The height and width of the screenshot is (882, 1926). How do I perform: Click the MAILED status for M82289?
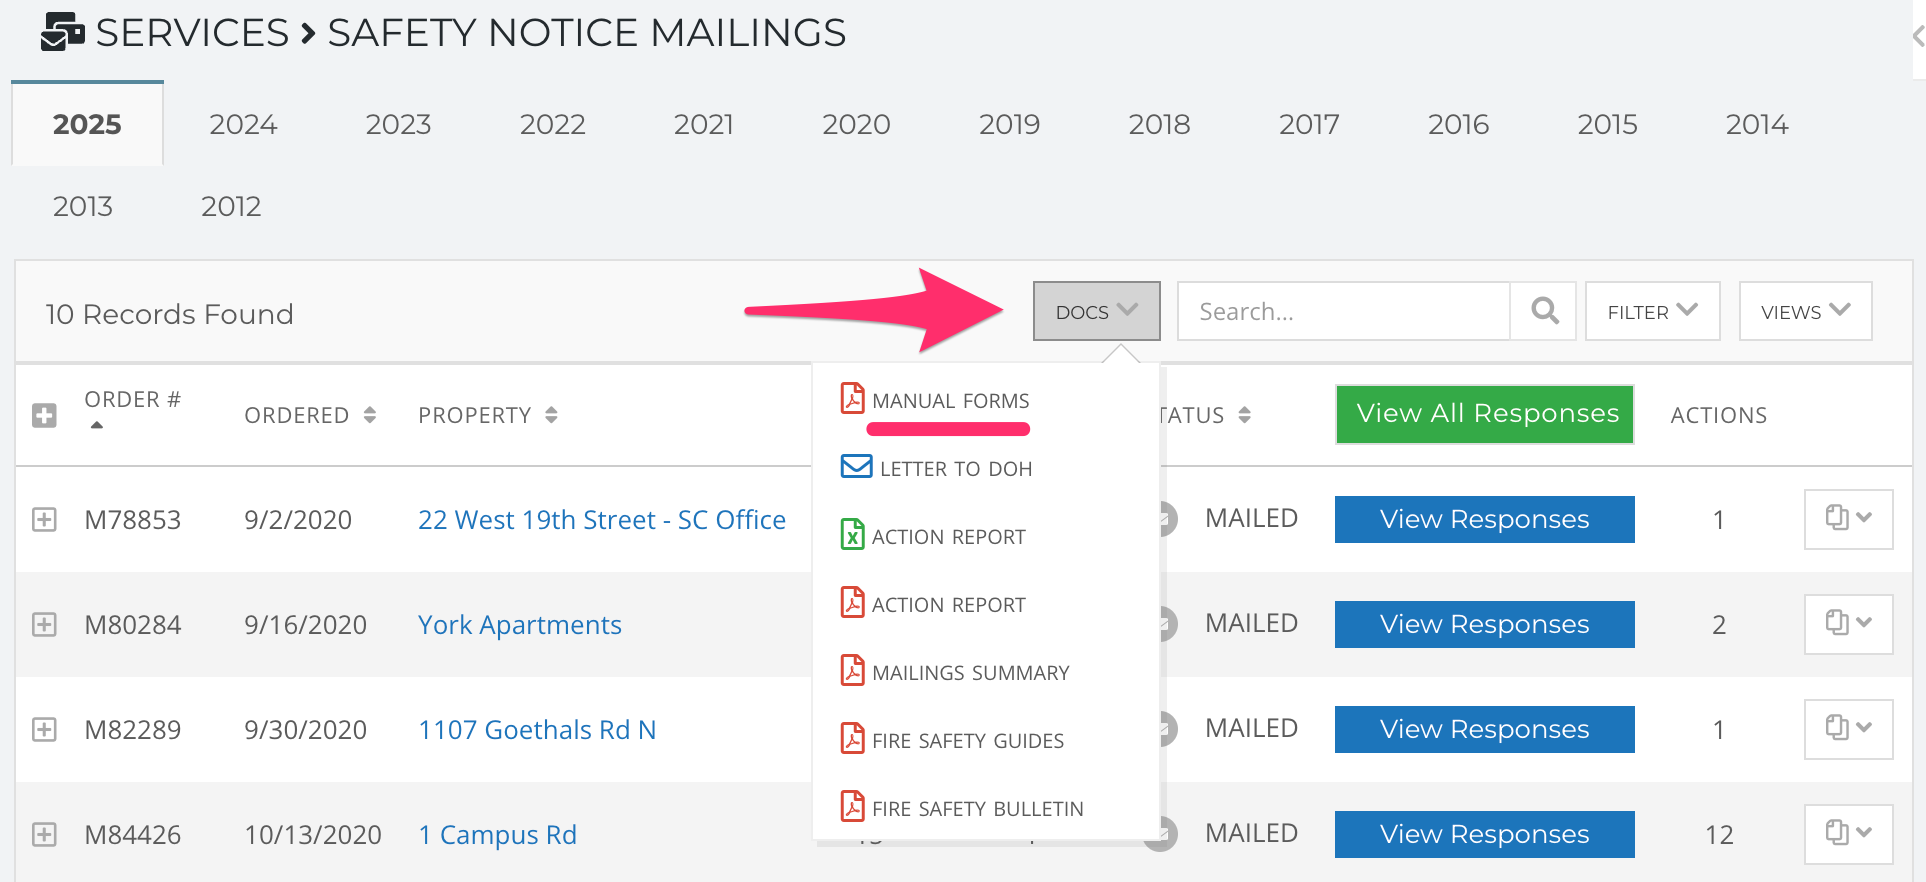(1252, 728)
